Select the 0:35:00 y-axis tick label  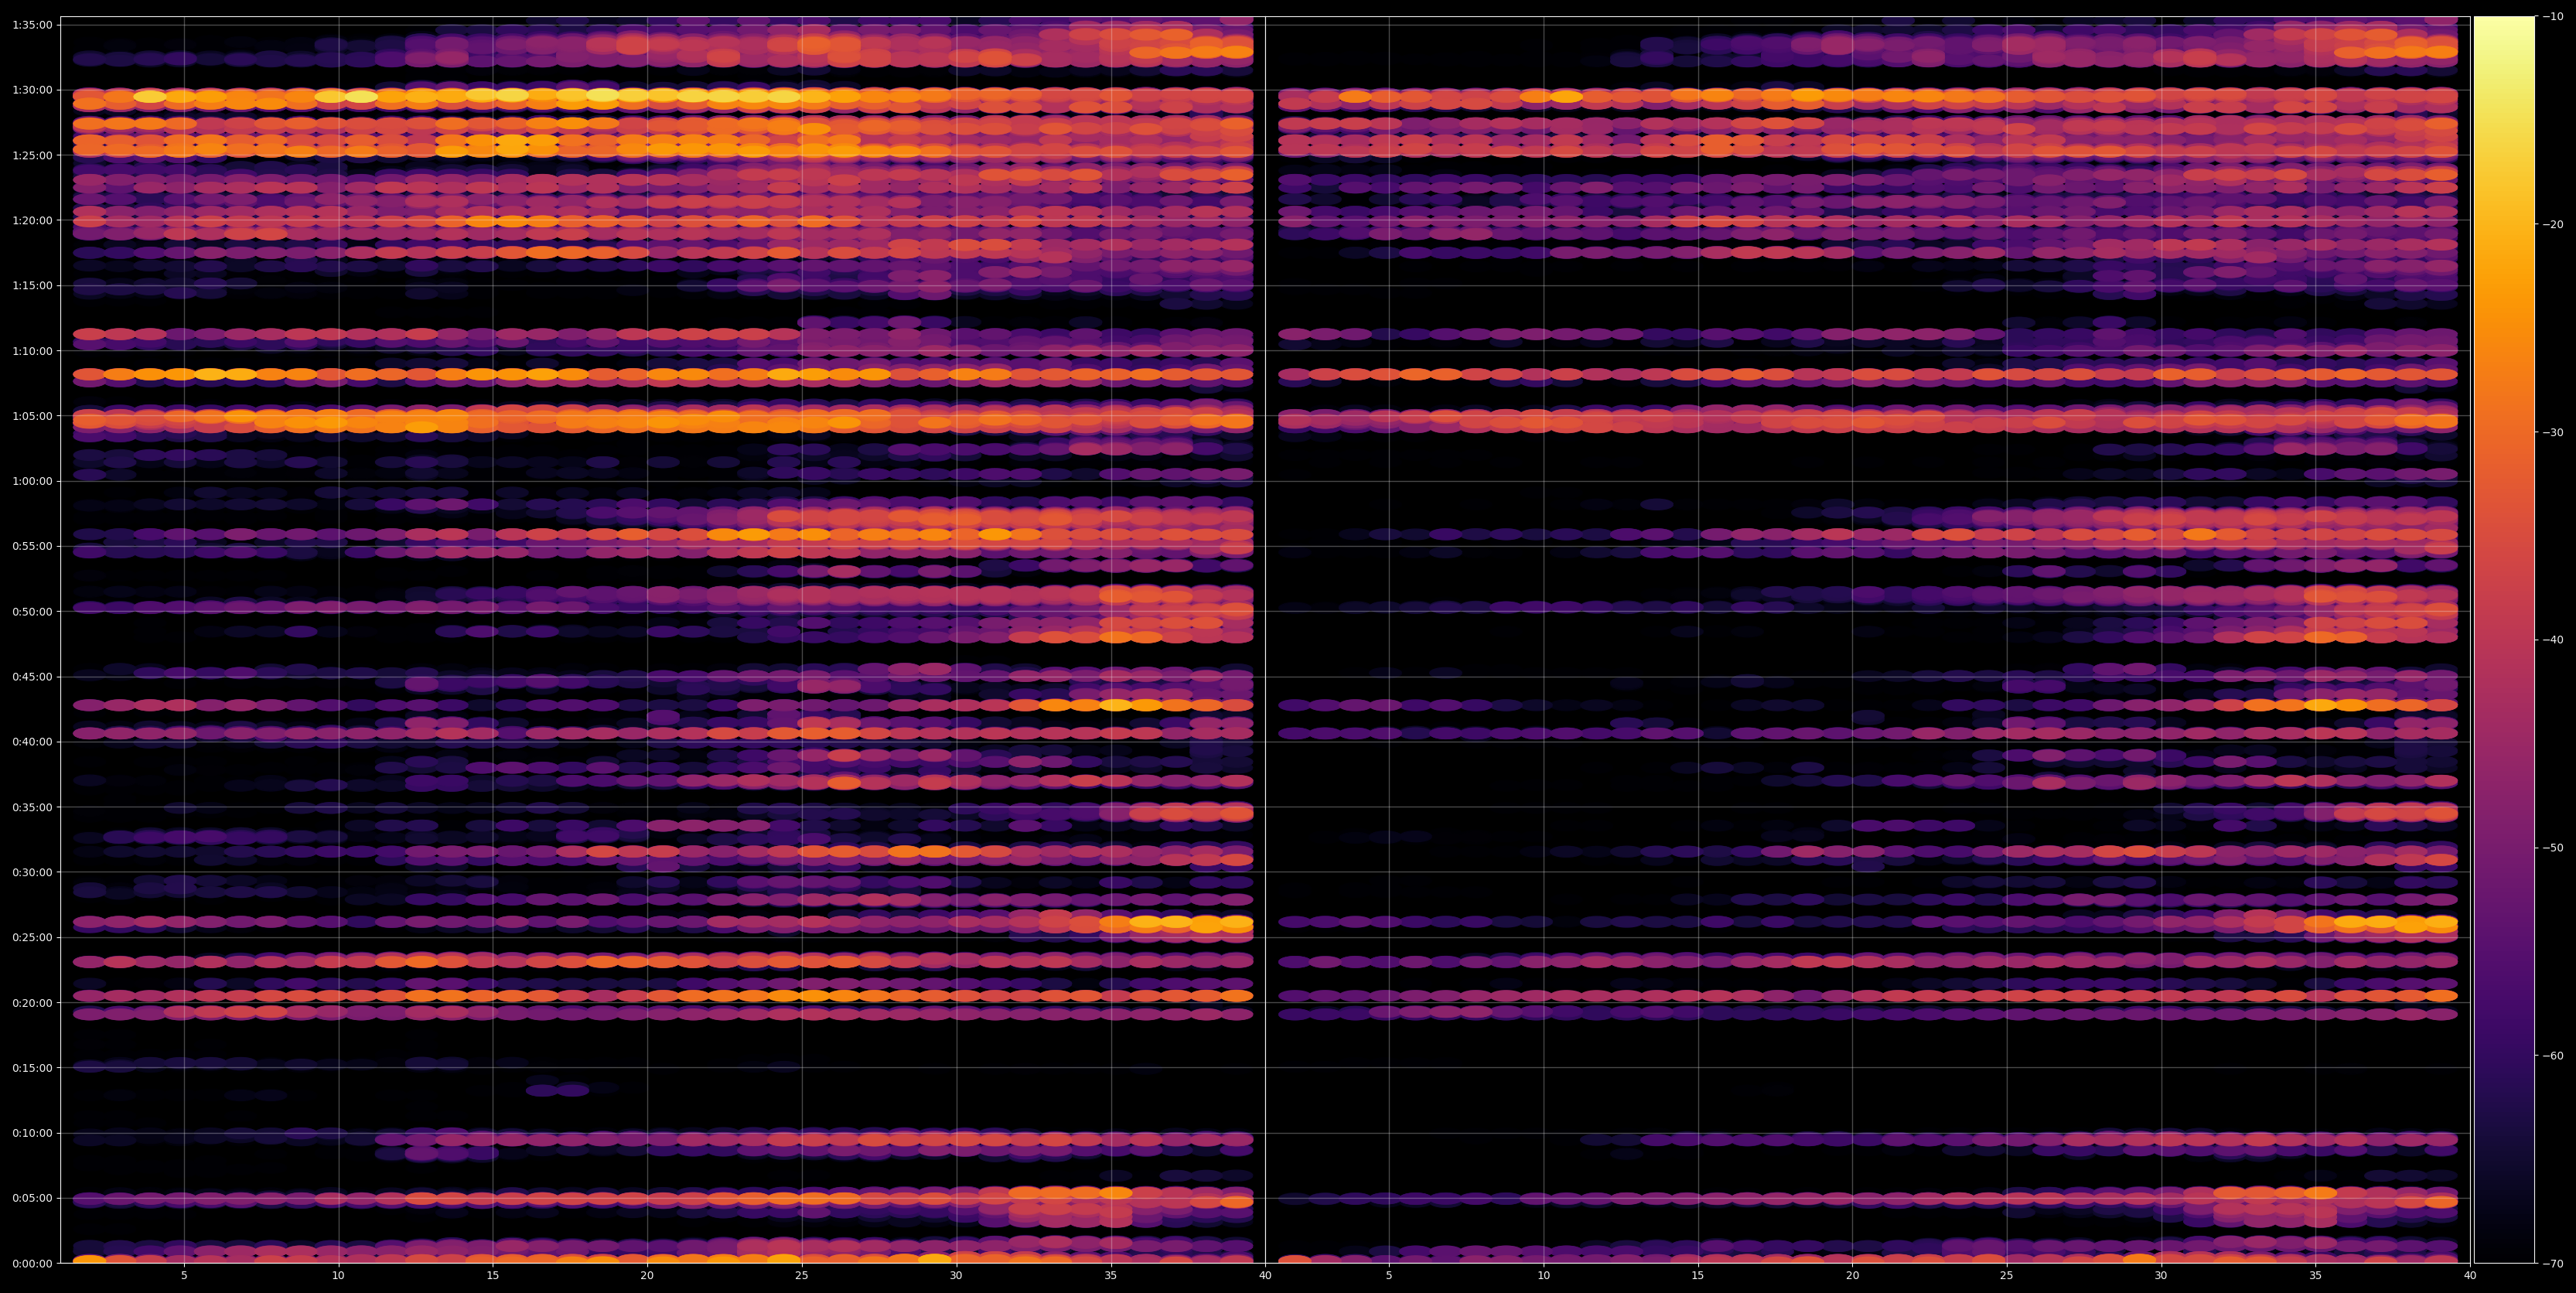(32, 807)
